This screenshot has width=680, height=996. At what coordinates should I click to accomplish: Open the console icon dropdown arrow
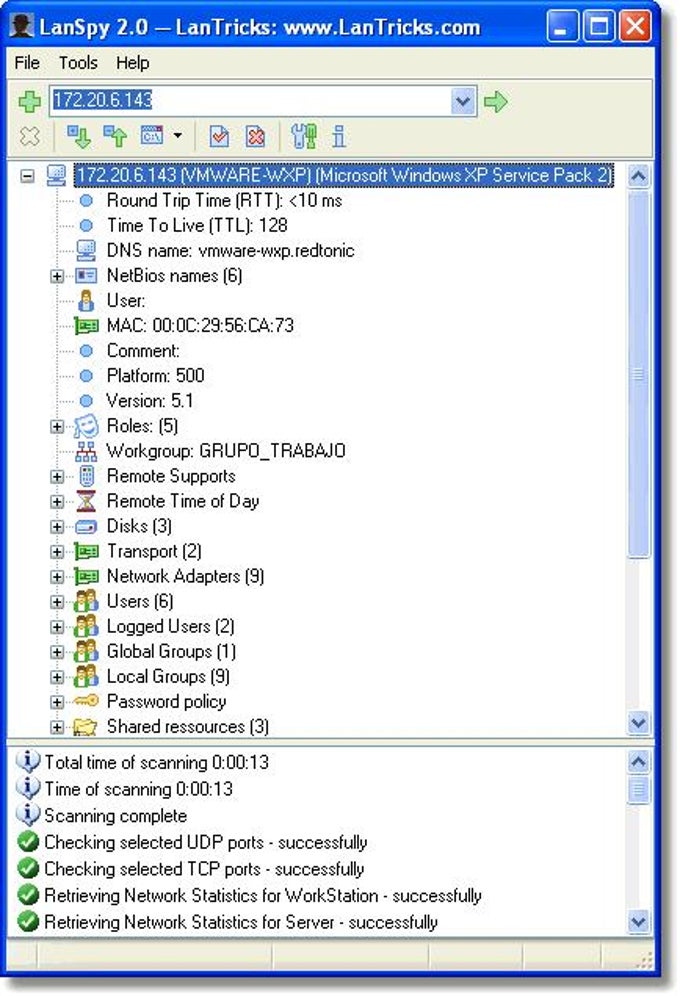click(x=178, y=135)
